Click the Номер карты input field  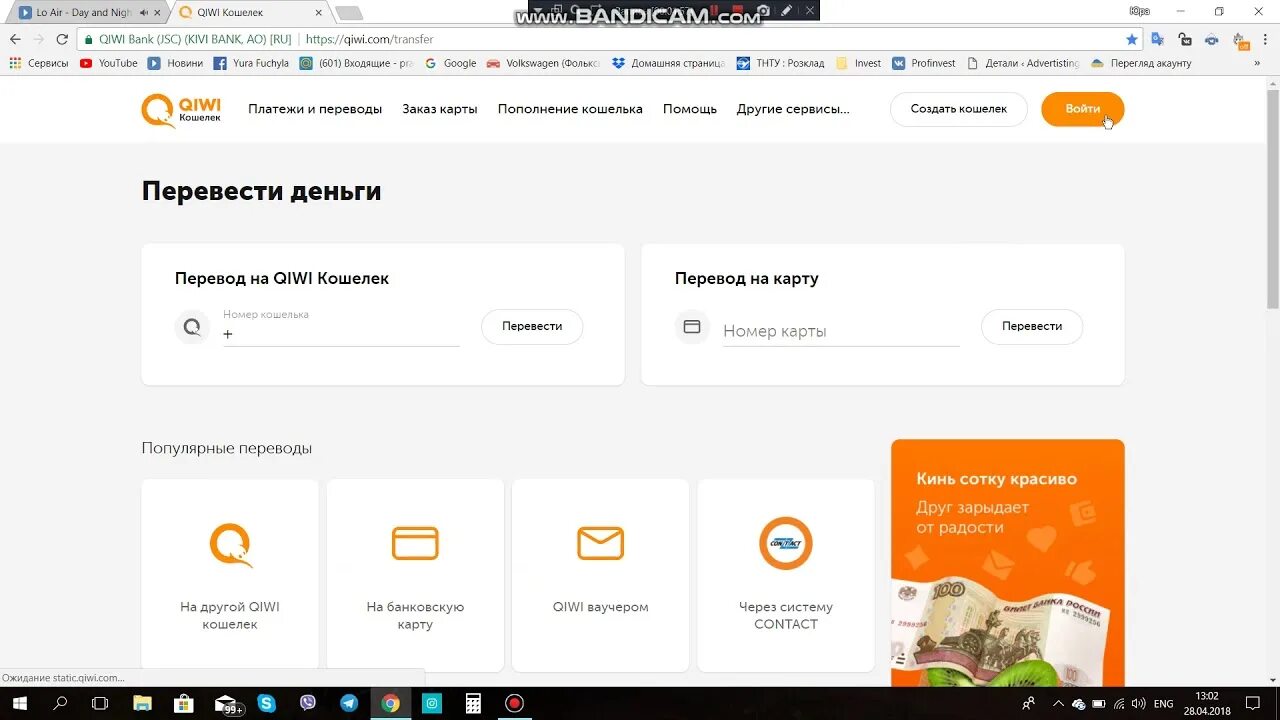[x=841, y=331]
